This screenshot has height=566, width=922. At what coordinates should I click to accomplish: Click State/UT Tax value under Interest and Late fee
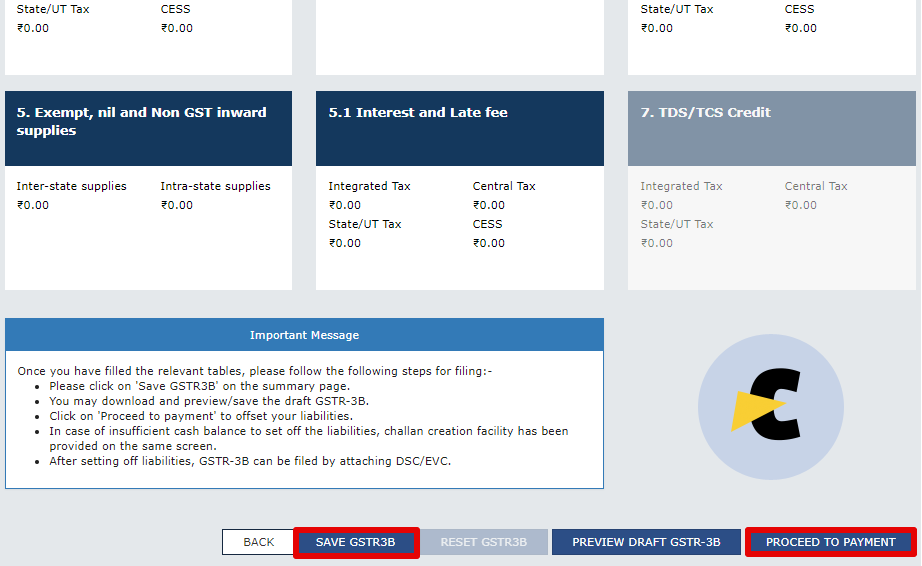click(x=345, y=243)
